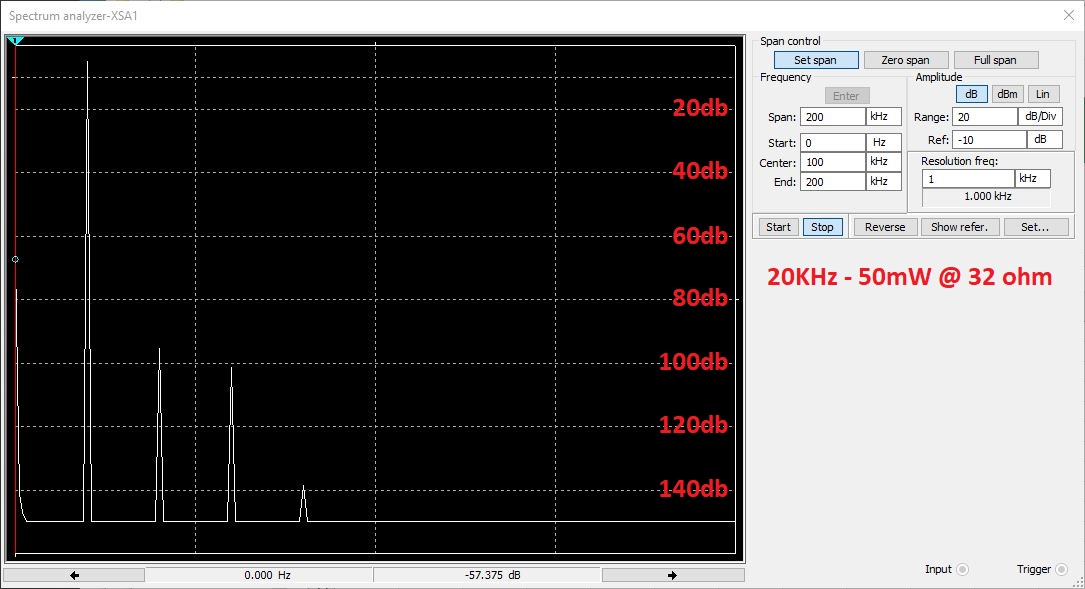Open the Span kHz unit dropdown

point(884,117)
